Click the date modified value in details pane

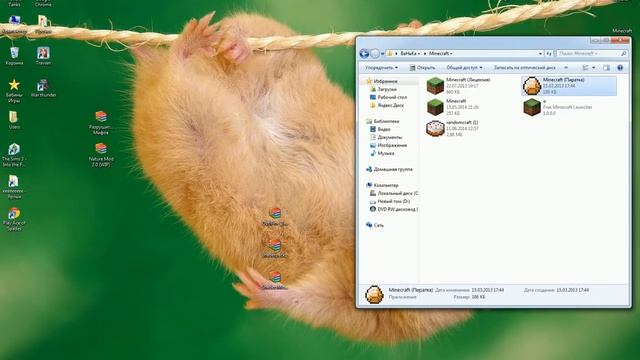pos(487,290)
